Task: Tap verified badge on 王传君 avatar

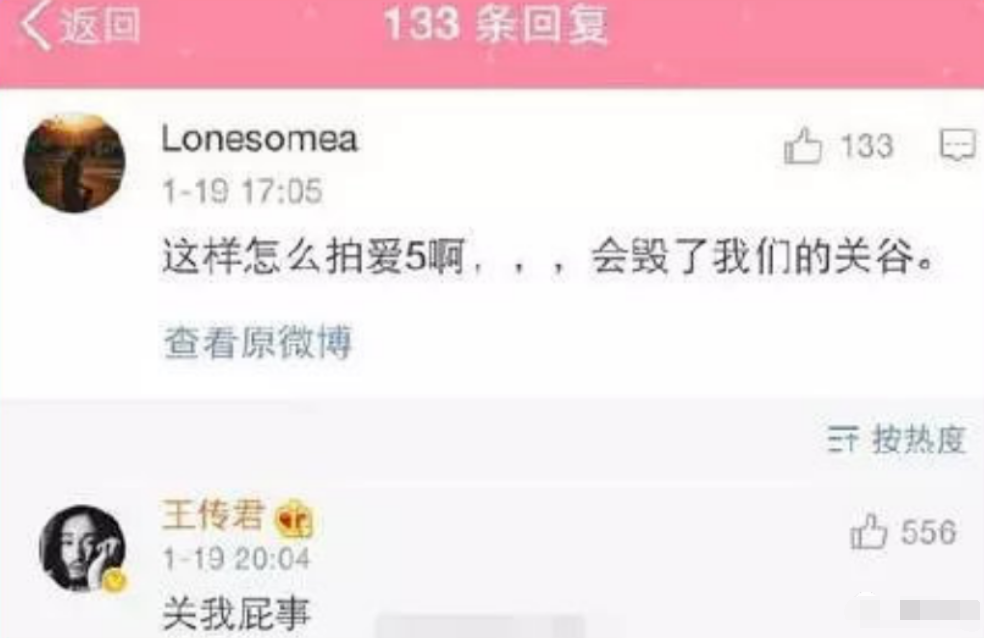Action: click(114, 582)
